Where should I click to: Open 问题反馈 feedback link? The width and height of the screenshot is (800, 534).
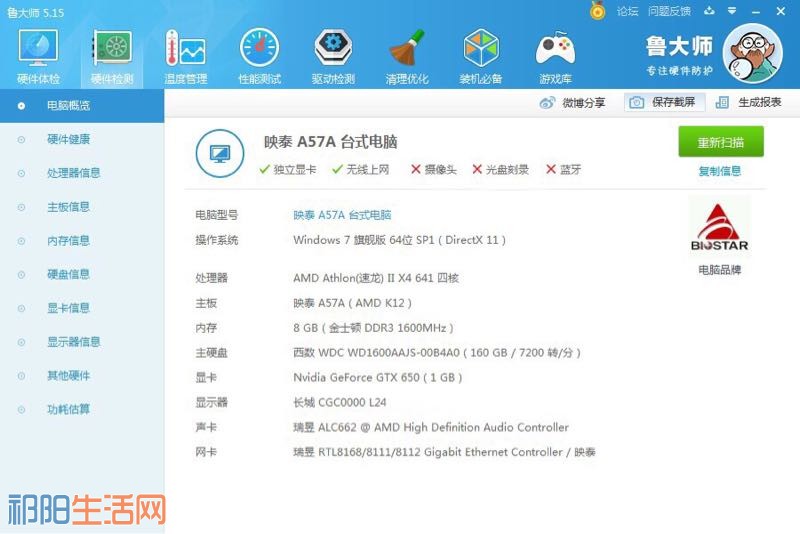click(669, 11)
